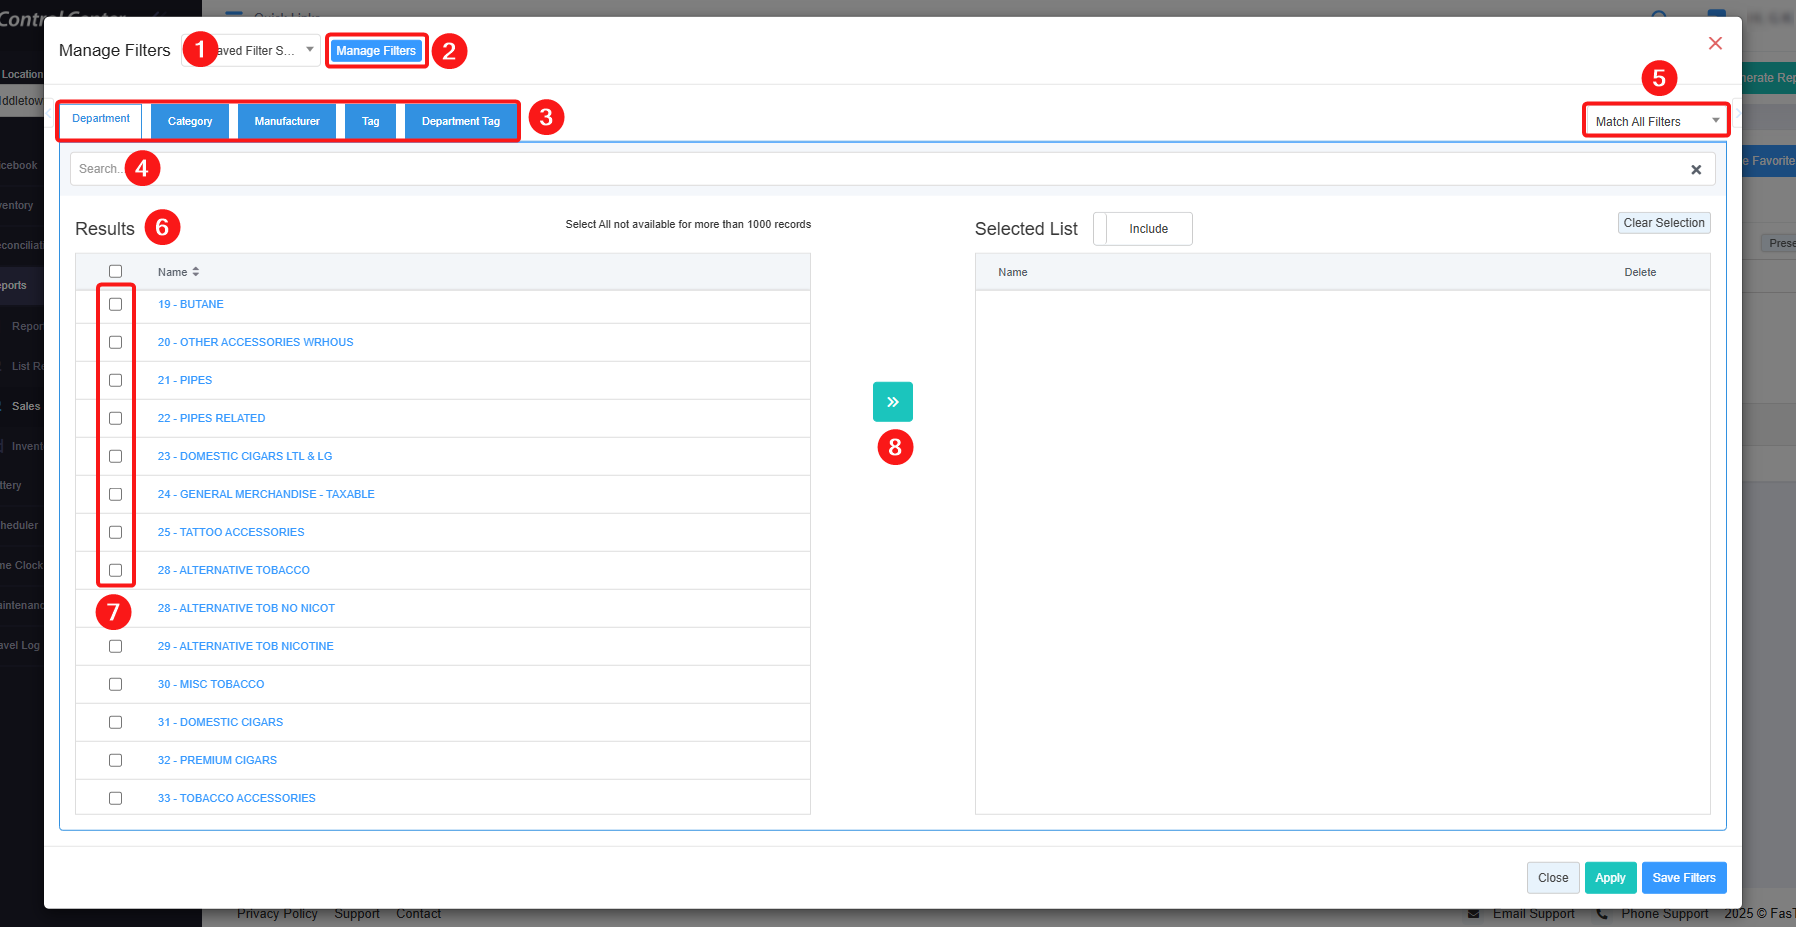Click the green Apply button

point(1610,878)
